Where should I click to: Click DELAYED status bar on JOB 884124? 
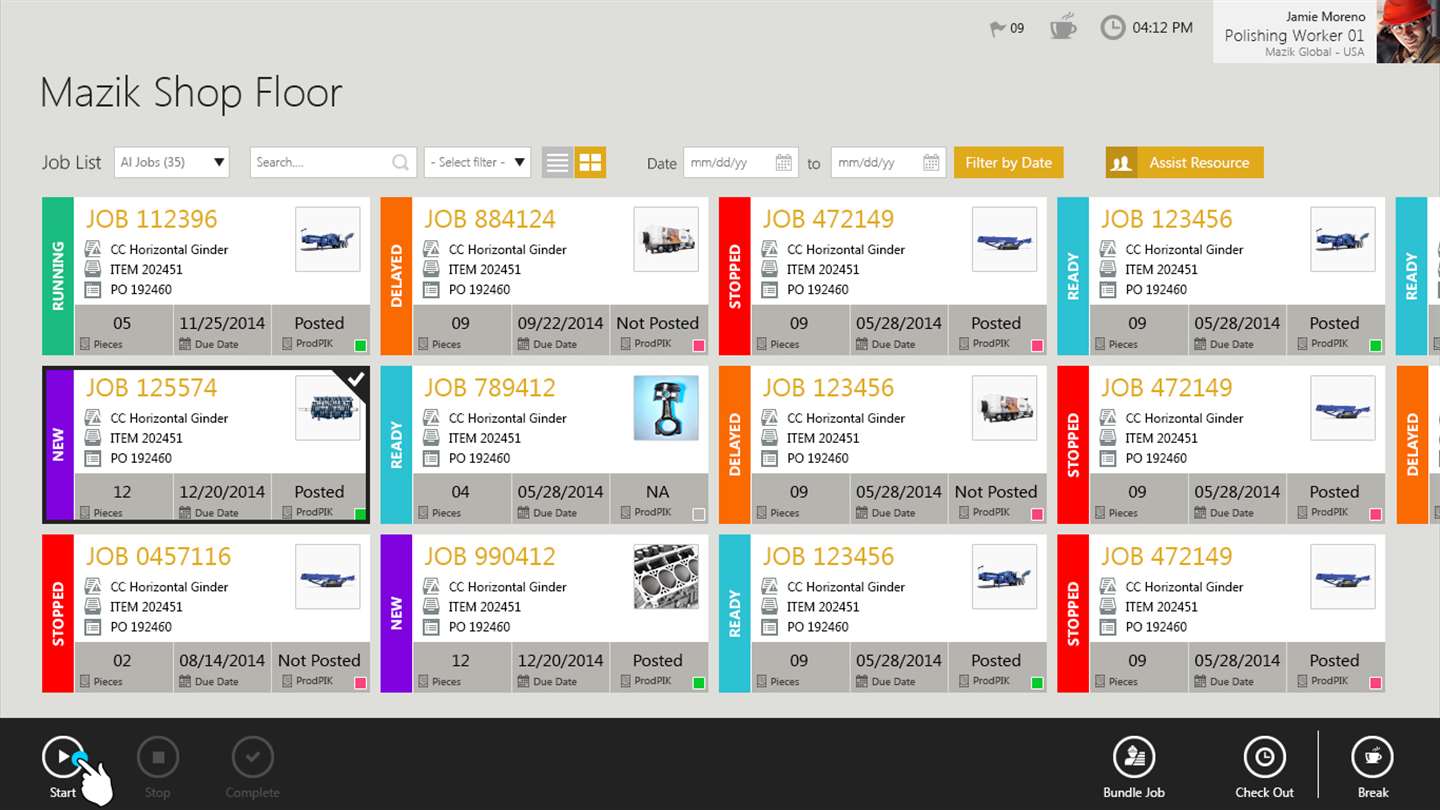click(x=396, y=276)
